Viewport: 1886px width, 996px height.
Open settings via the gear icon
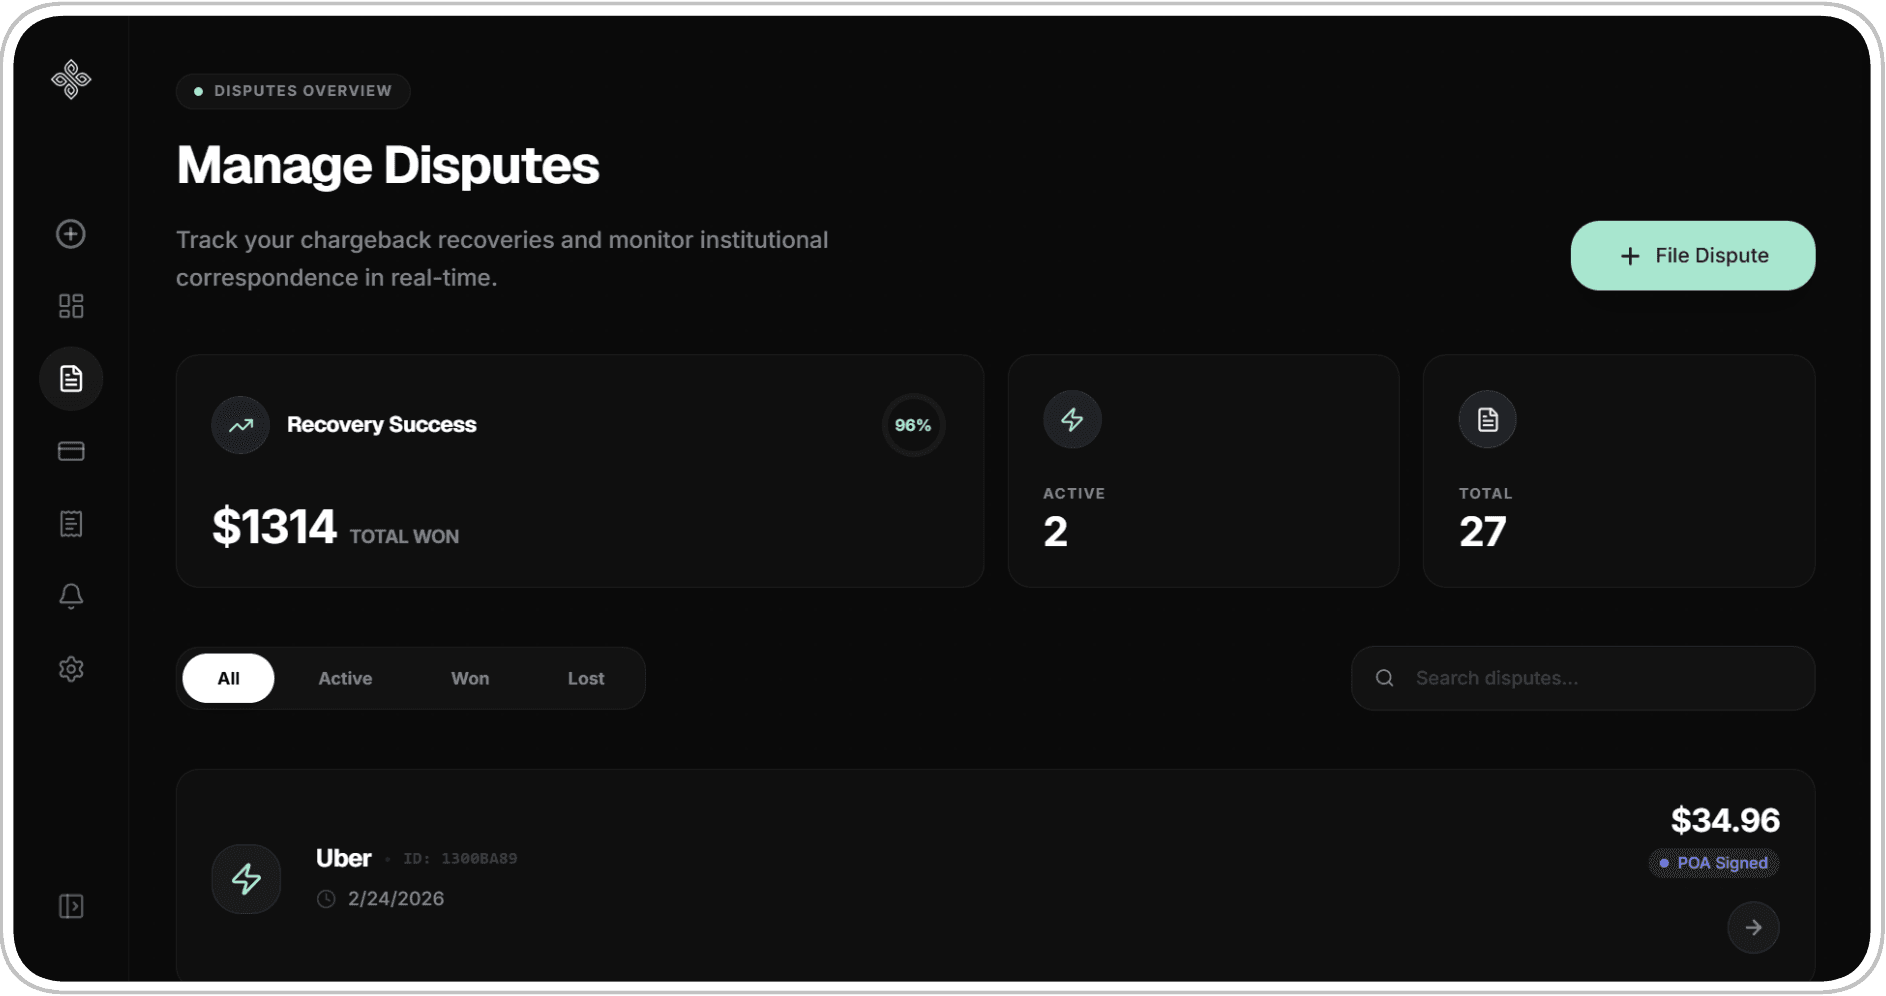tap(71, 669)
